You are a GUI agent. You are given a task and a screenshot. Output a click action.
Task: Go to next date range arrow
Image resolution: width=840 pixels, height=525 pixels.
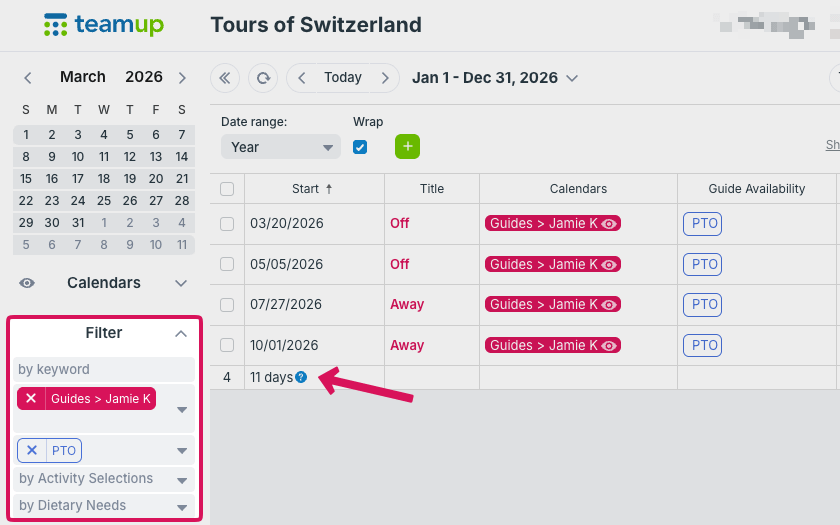[x=384, y=78]
